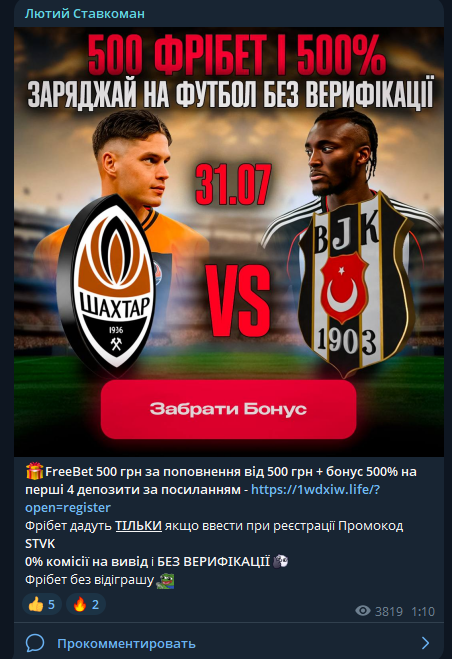Viewport: 452px width, 659px height.
Task: Click the views eye icon
Action: [363, 611]
